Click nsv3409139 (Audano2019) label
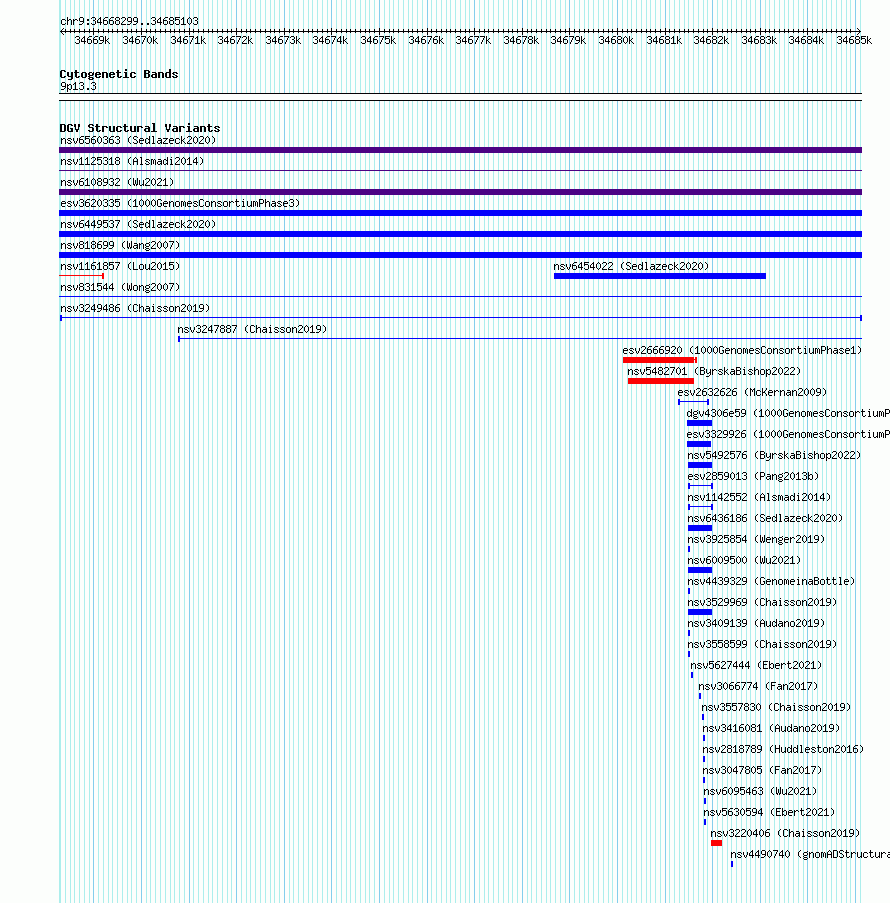Screen dimensions: 890x903 756,624
